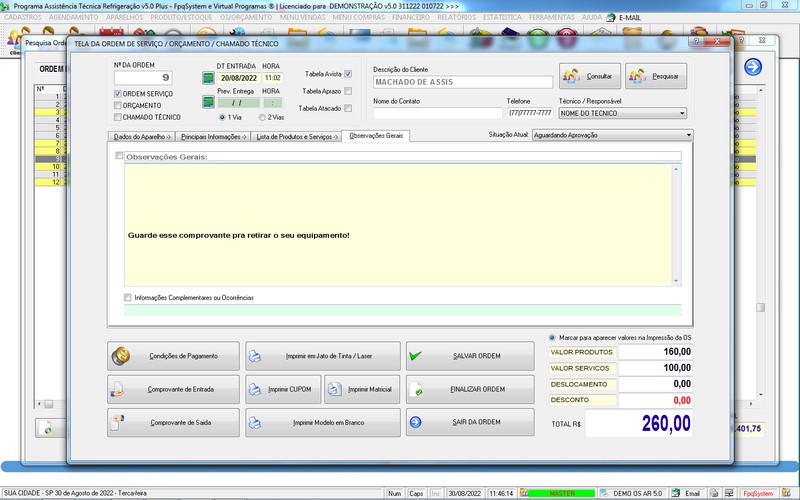This screenshot has width=800, height=500.
Task: Click Comprovante de Saída button
Action: click(x=173, y=422)
